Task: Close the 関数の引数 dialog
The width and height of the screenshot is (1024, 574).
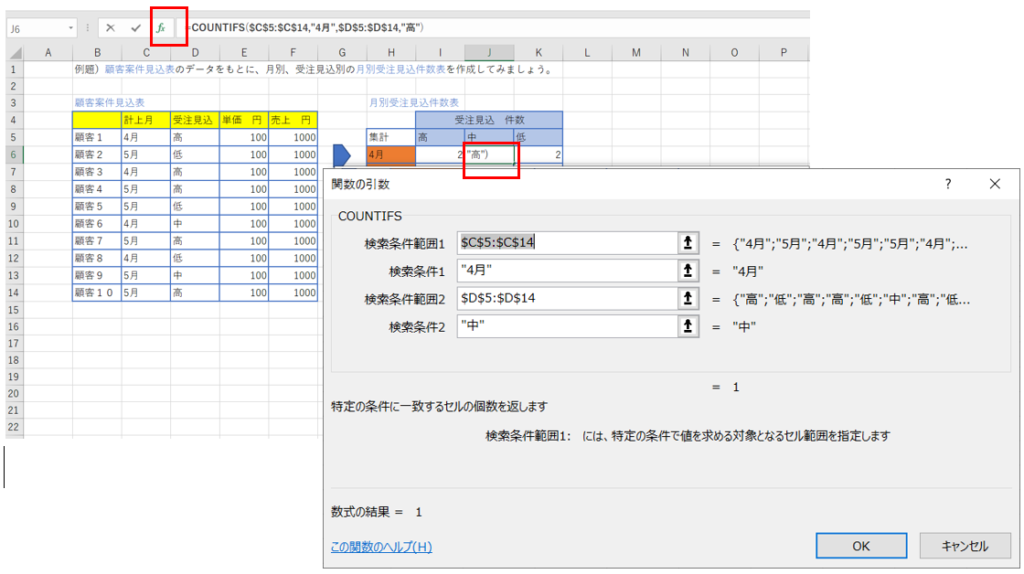Action: [x=994, y=184]
